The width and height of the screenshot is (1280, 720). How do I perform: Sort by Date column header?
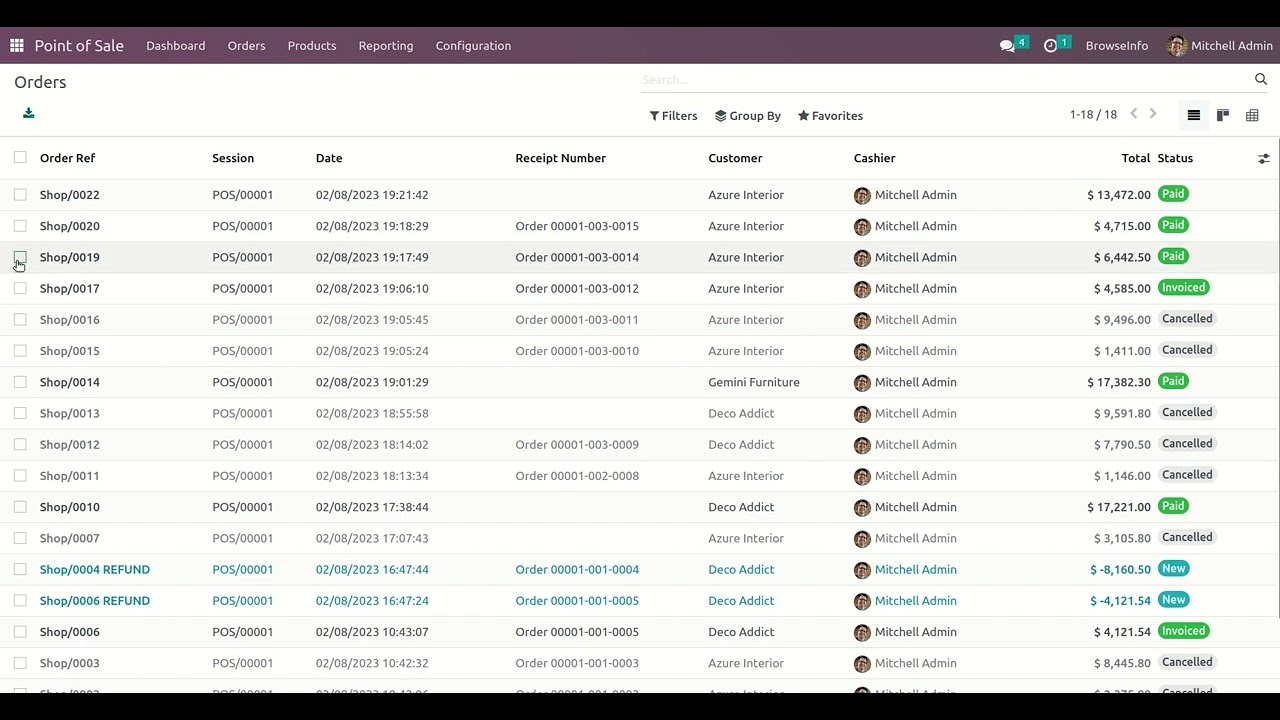point(329,158)
